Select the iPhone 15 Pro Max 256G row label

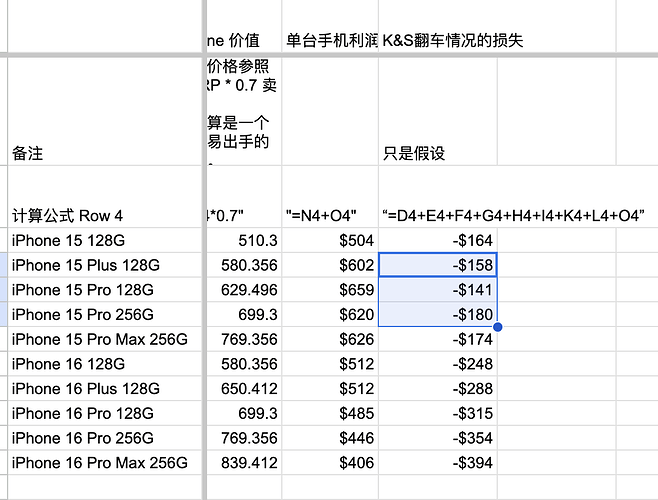point(100,339)
